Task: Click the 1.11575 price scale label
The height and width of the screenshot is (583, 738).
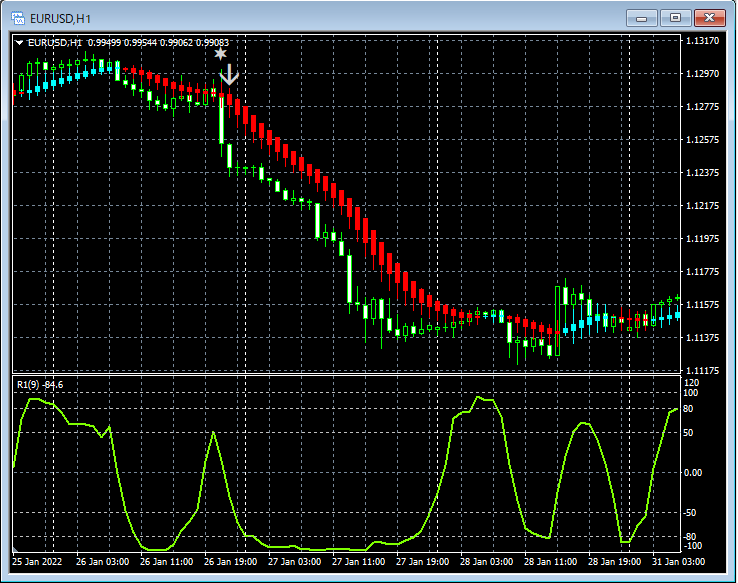Action: pos(703,304)
